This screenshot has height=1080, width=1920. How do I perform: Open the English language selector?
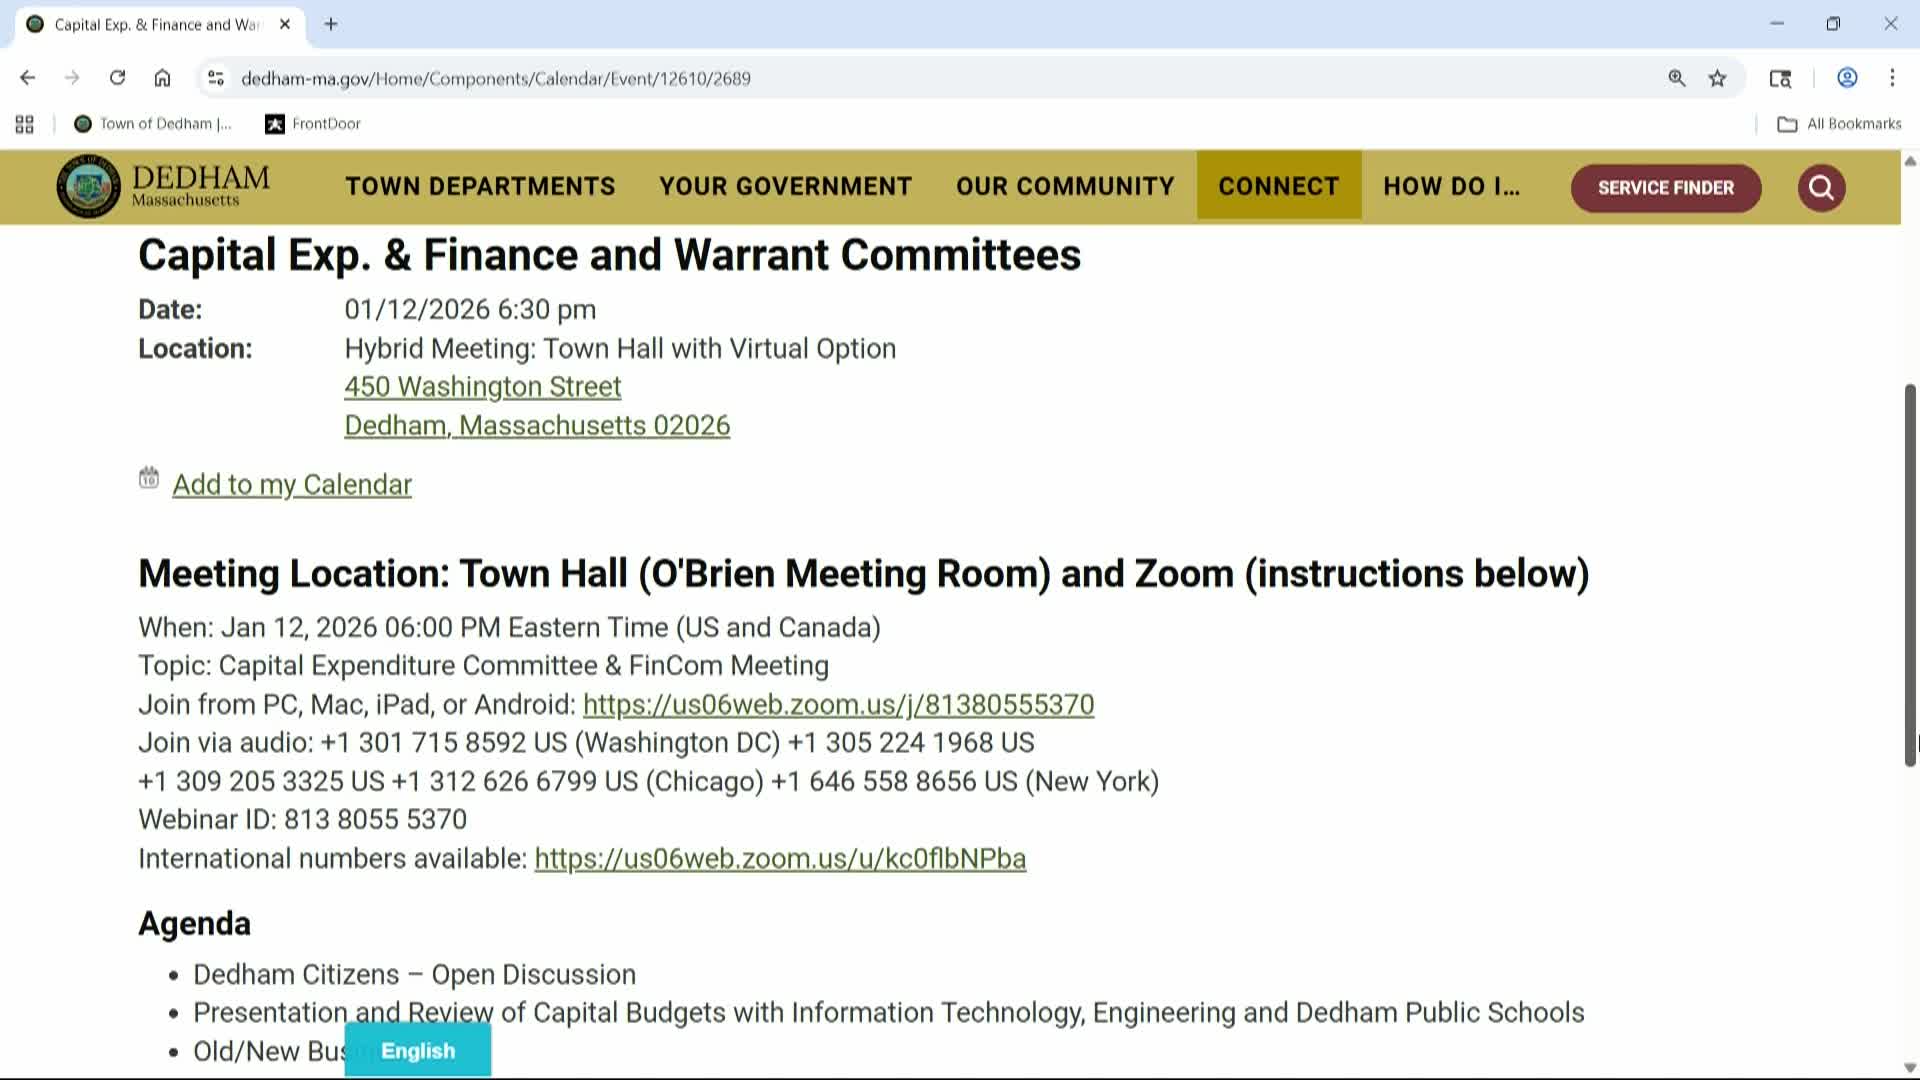tap(417, 1050)
